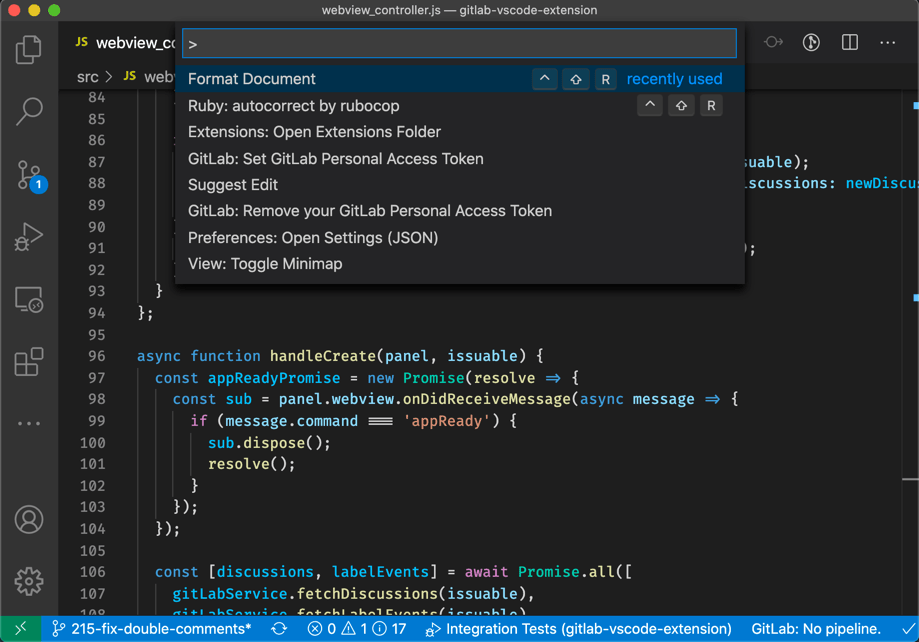Focus the command palette input field

tap(460, 44)
